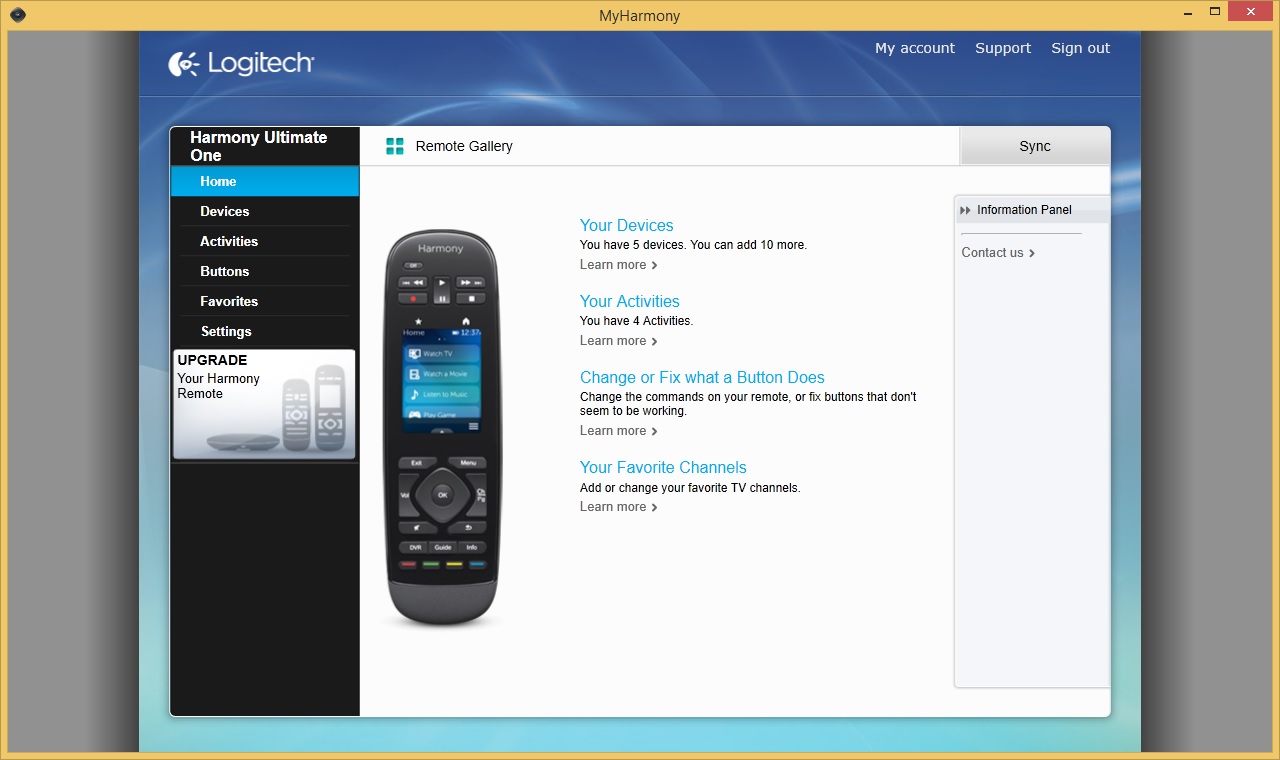This screenshot has height=760, width=1280.
Task: Close the MyHarmony window
Action: pyautogui.click(x=1251, y=12)
